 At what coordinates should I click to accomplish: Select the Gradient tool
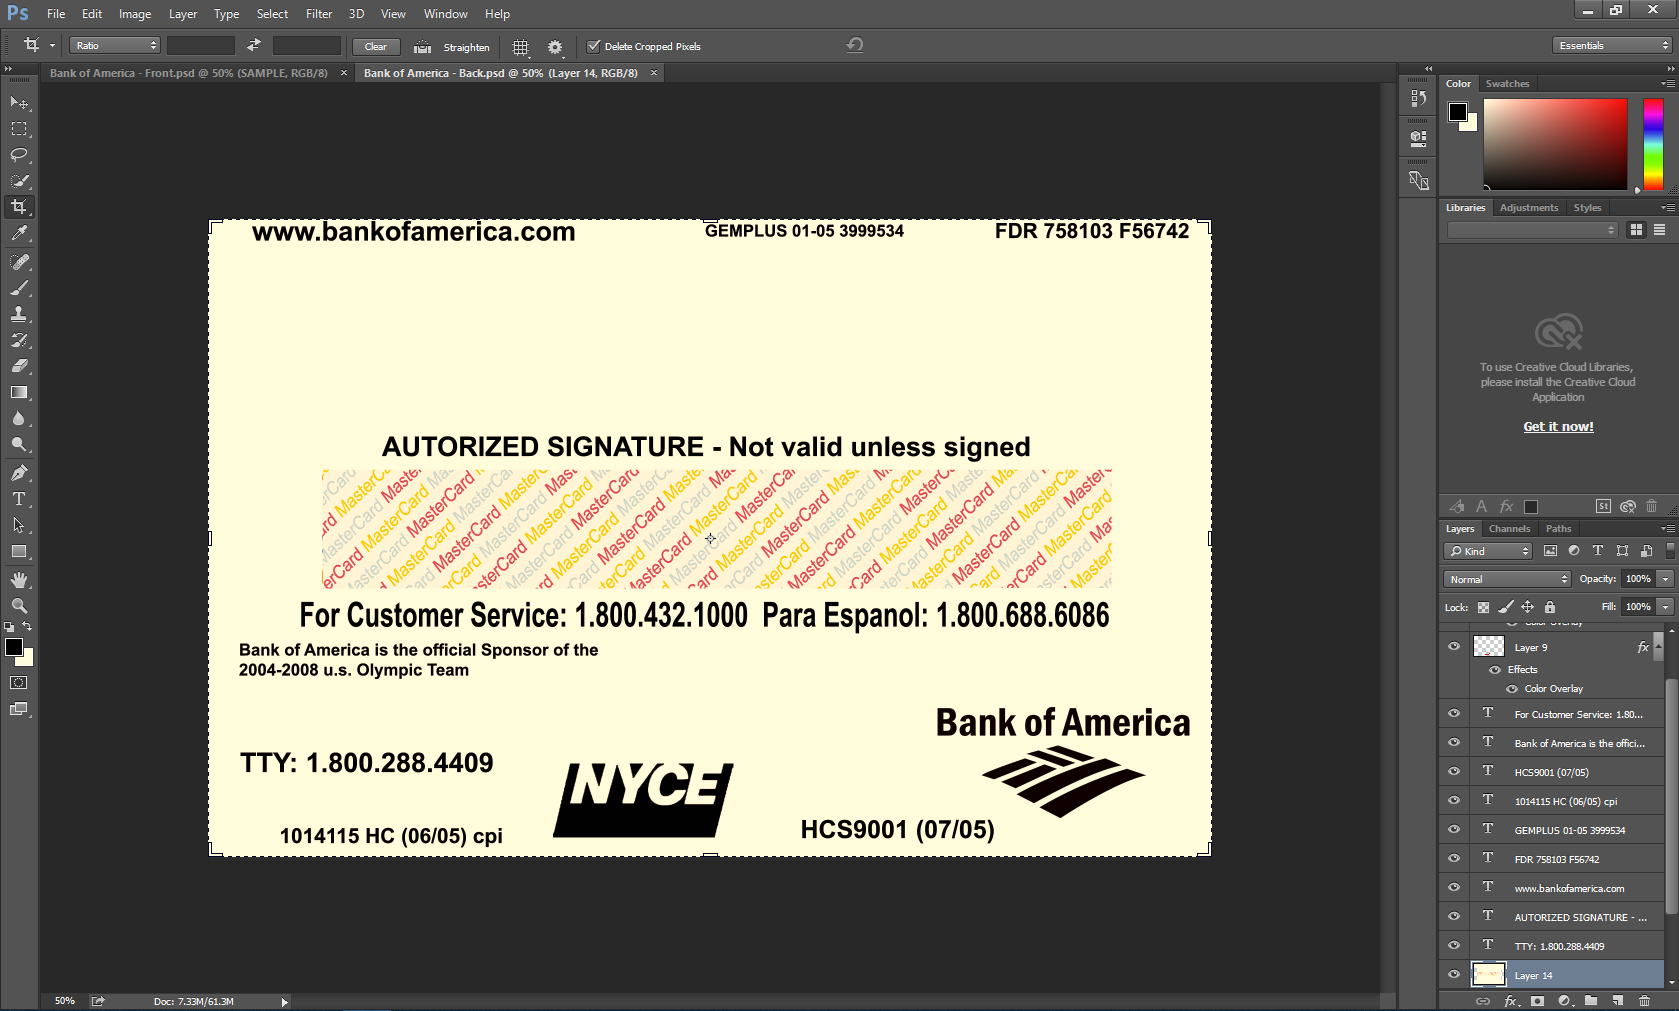[x=19, y=392]
